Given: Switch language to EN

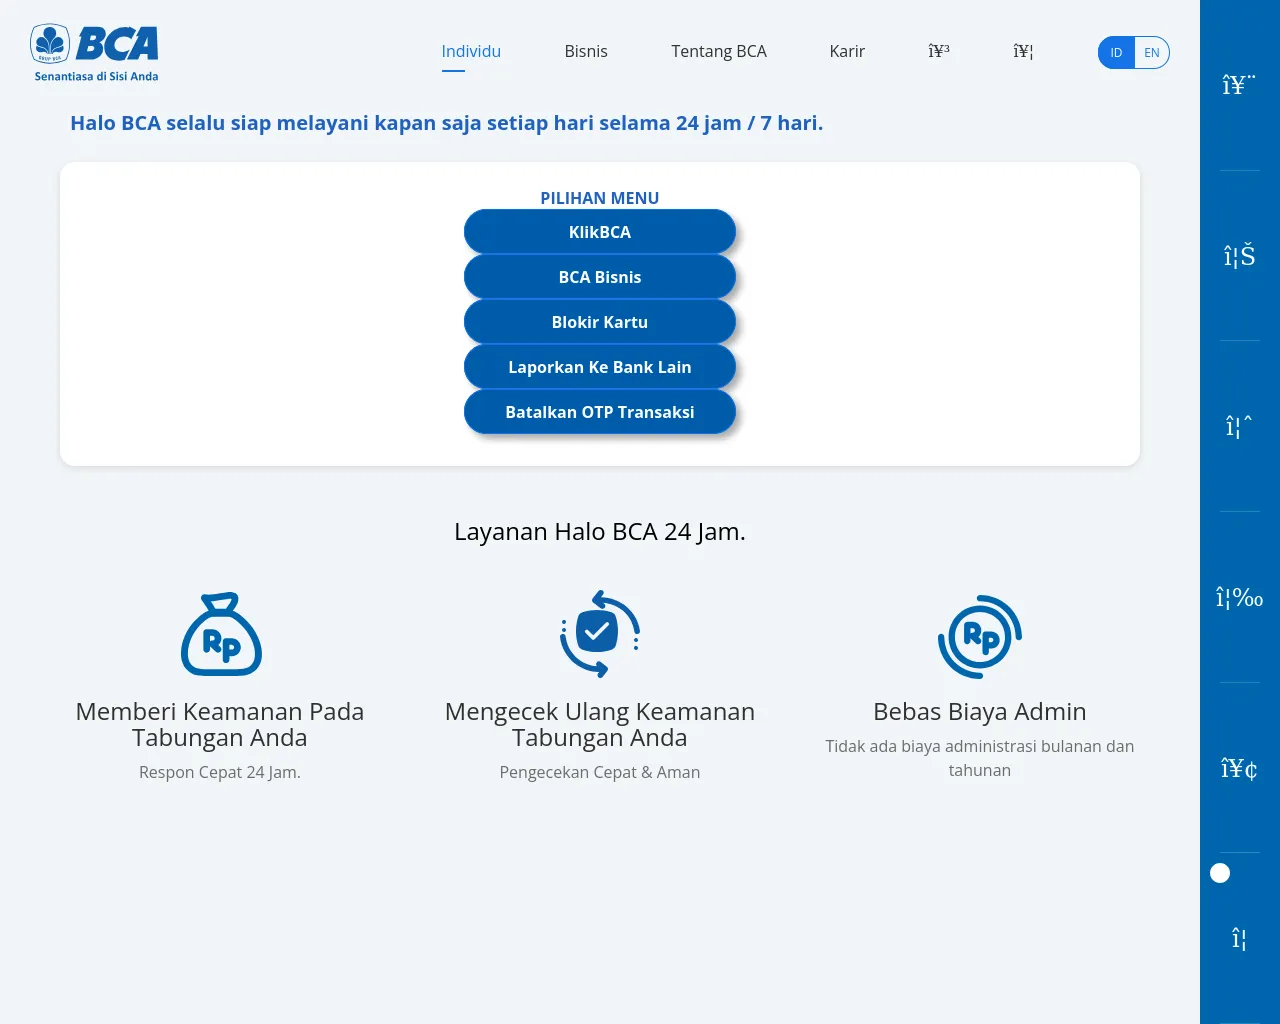Looking at the screenshot, I should [1152, 53].
